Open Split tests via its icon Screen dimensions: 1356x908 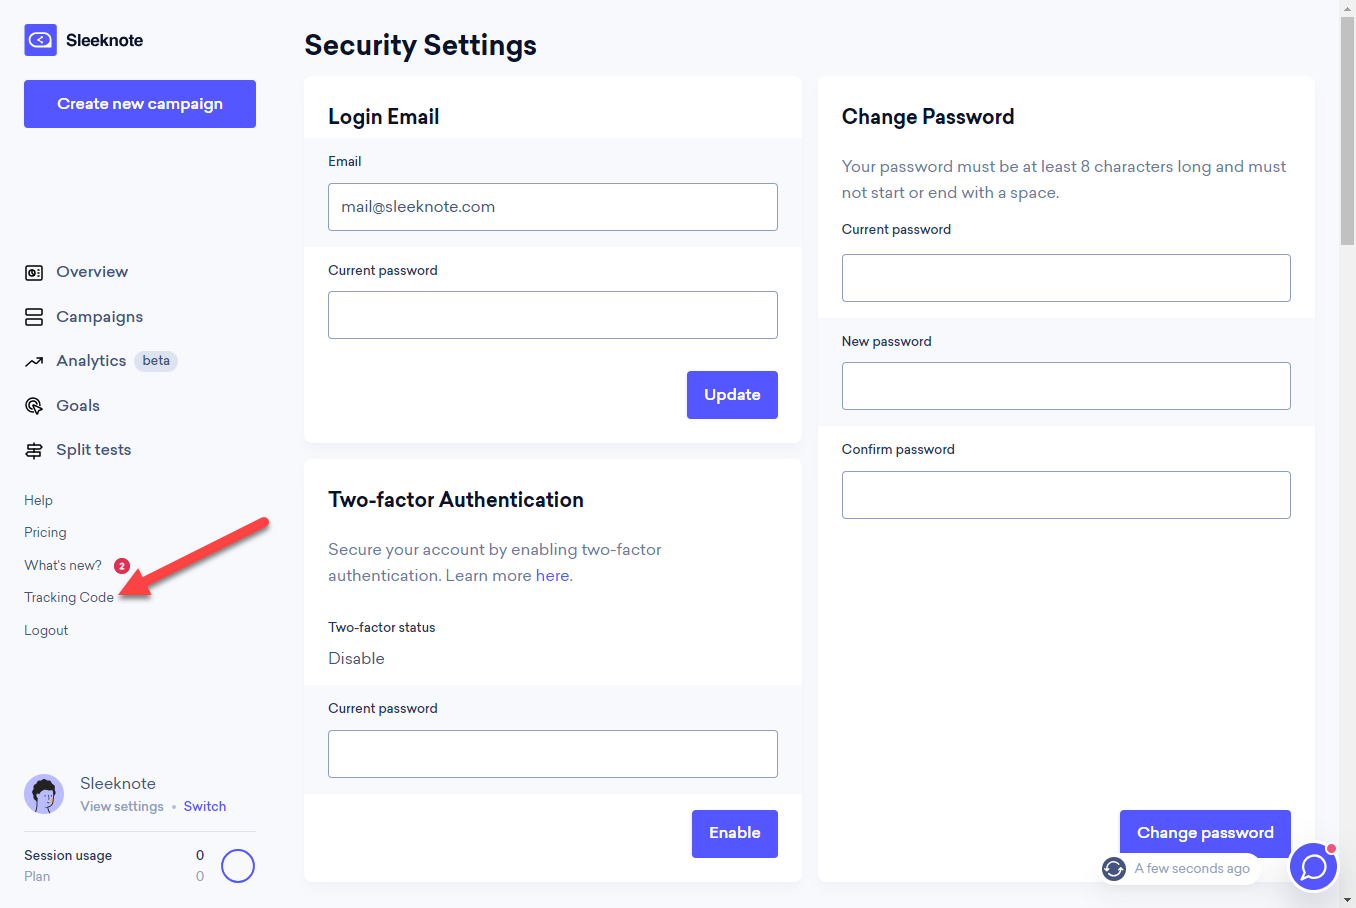(x=34, y=449)
